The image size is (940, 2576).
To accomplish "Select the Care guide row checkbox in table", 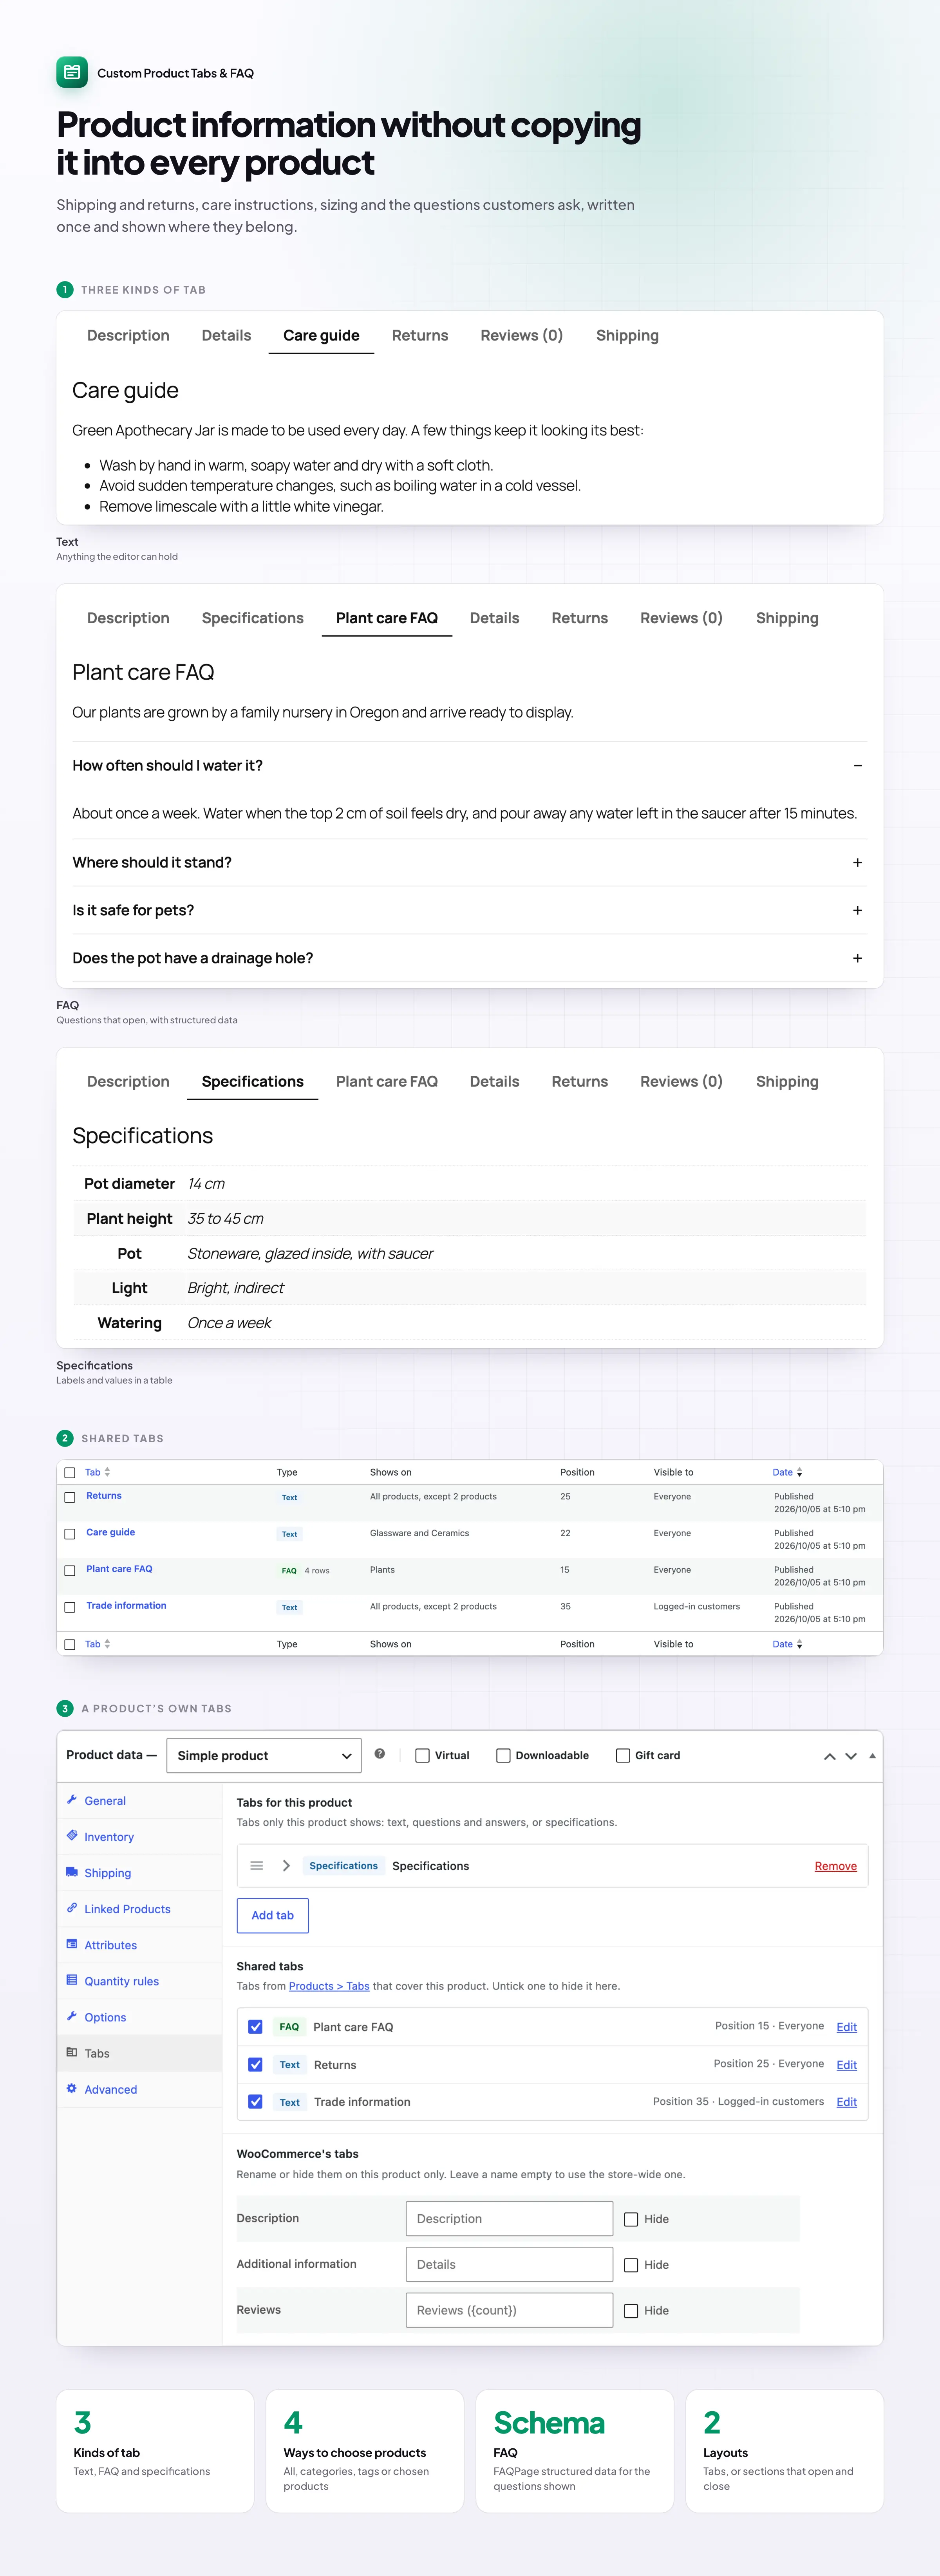I will pos(70,1533).
